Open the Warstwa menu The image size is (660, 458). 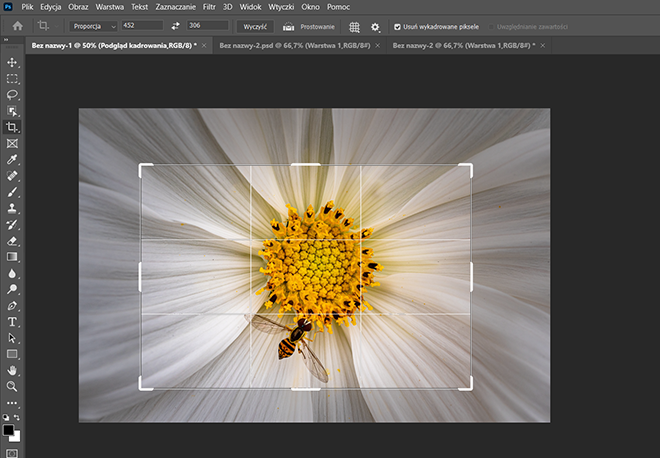click(109, 7)
